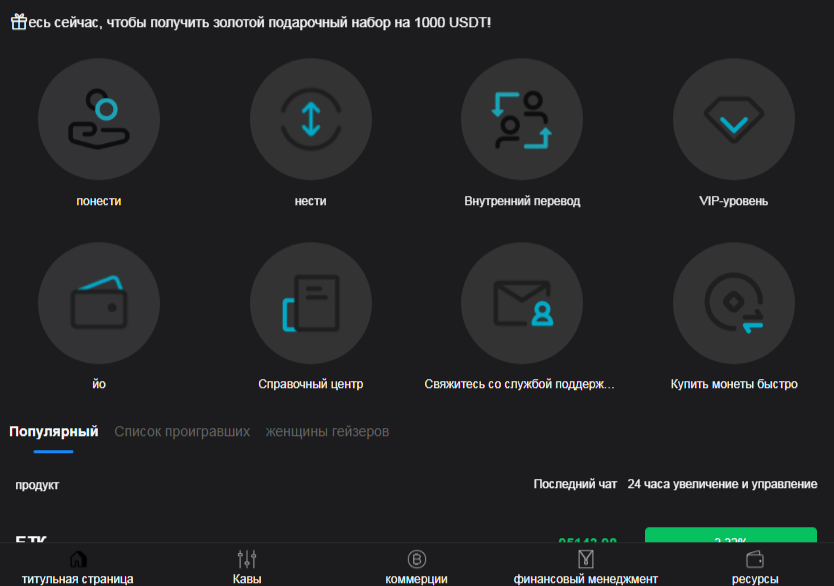Open the wallet icon labeled "йо"
The width and height of the screenshot is (834, 586).
98,302
